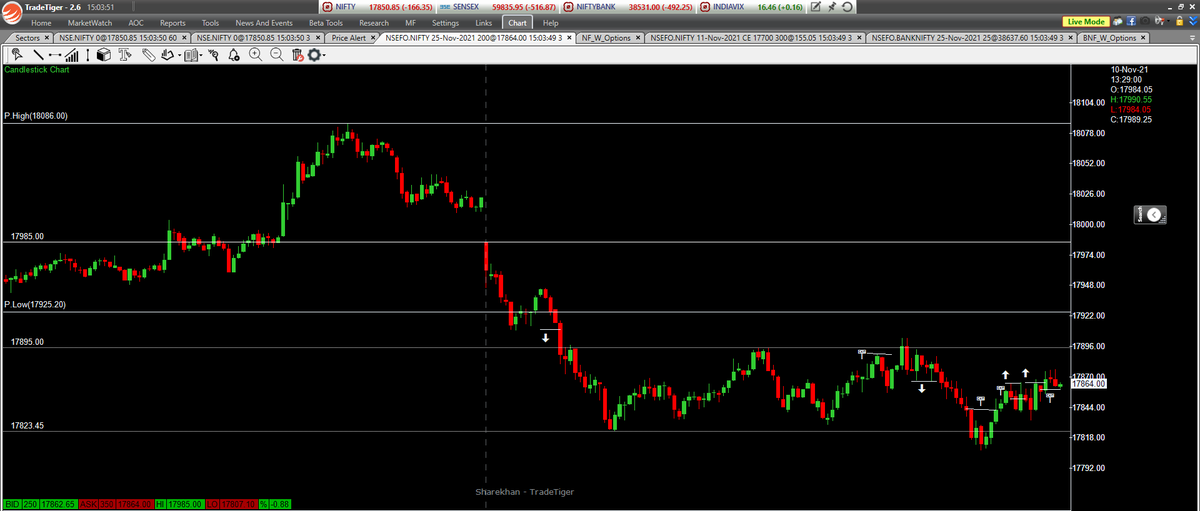Select the vertical line tool
1200x511 pixels.
(88, 54)
